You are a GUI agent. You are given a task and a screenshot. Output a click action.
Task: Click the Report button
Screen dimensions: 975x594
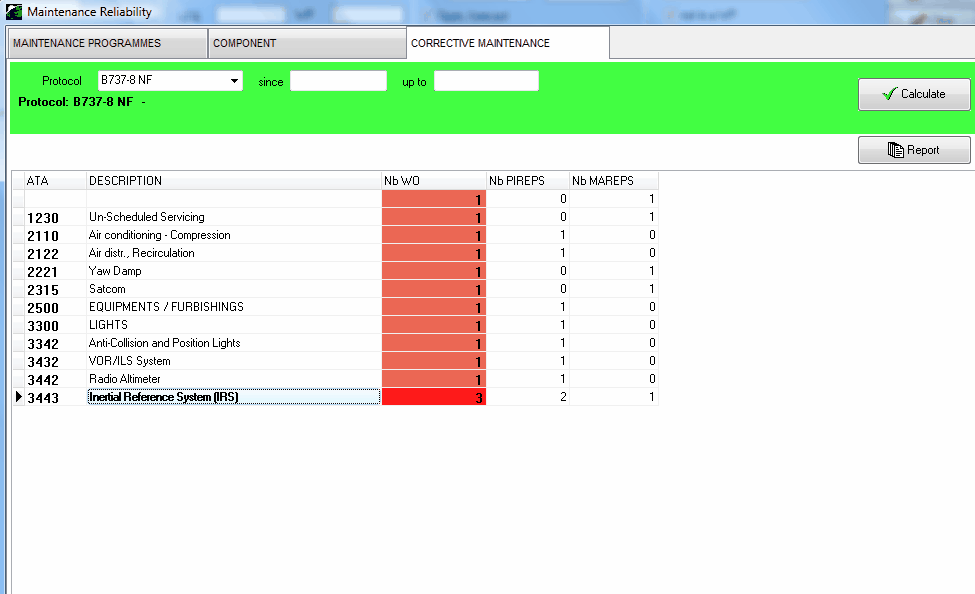click(914, 150)
